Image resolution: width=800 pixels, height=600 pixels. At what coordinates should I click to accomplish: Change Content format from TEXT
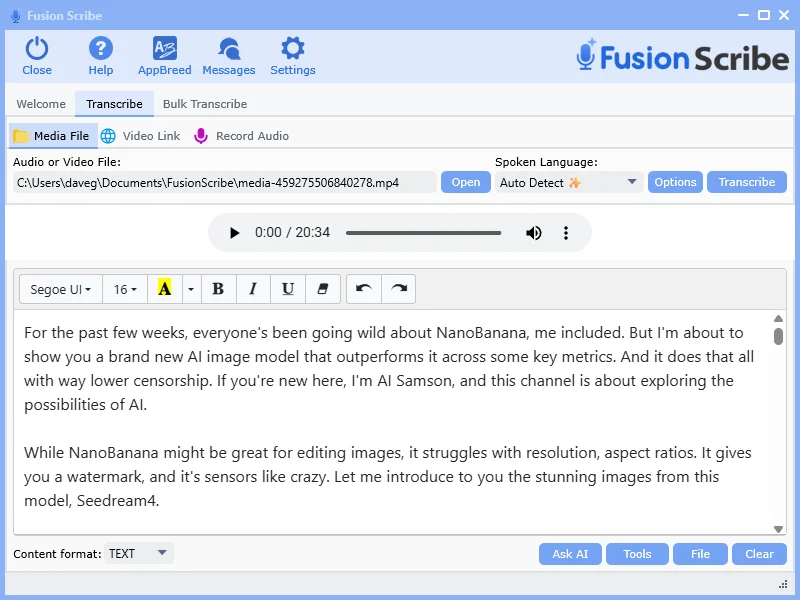[x=138, y=552]
